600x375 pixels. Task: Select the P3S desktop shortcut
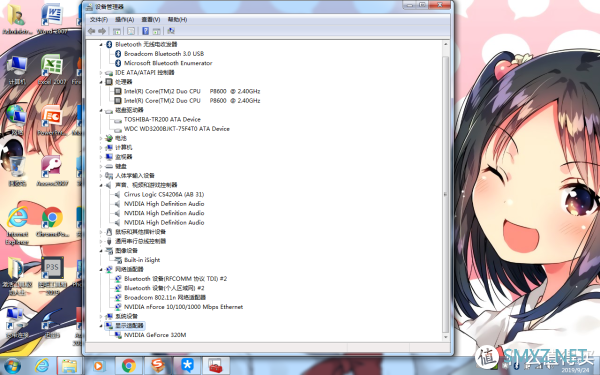[x=52, y=276]
